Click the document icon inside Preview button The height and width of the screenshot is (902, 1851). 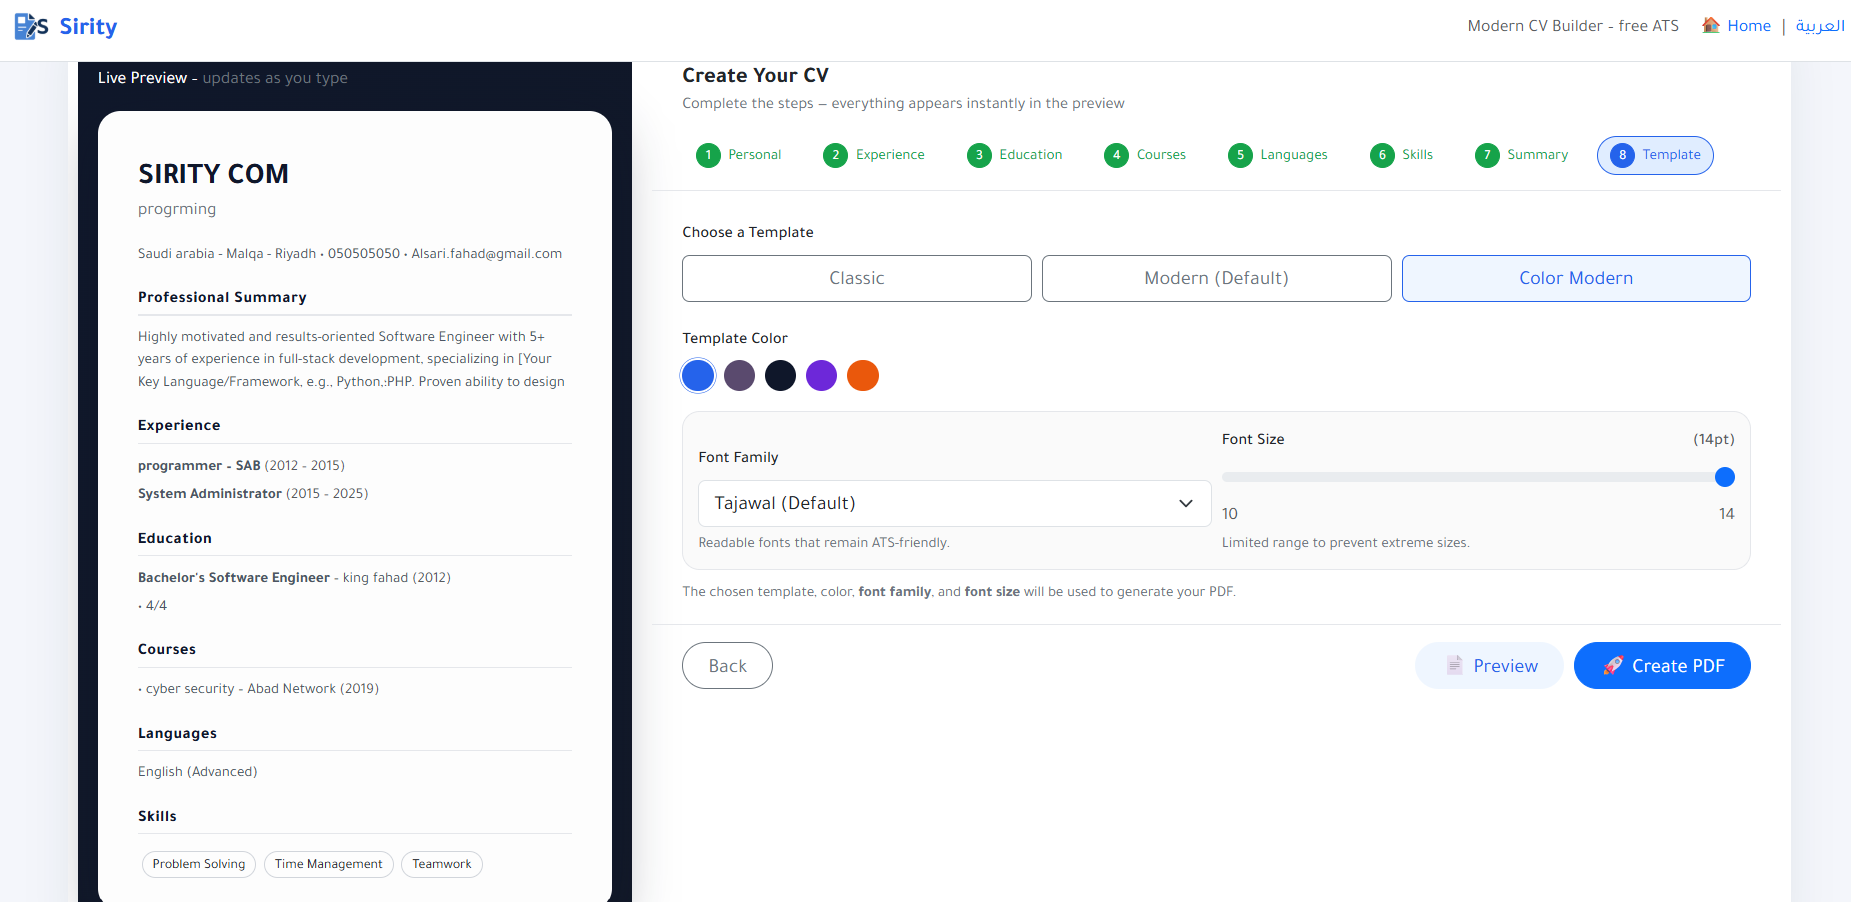pos(1454,665)
